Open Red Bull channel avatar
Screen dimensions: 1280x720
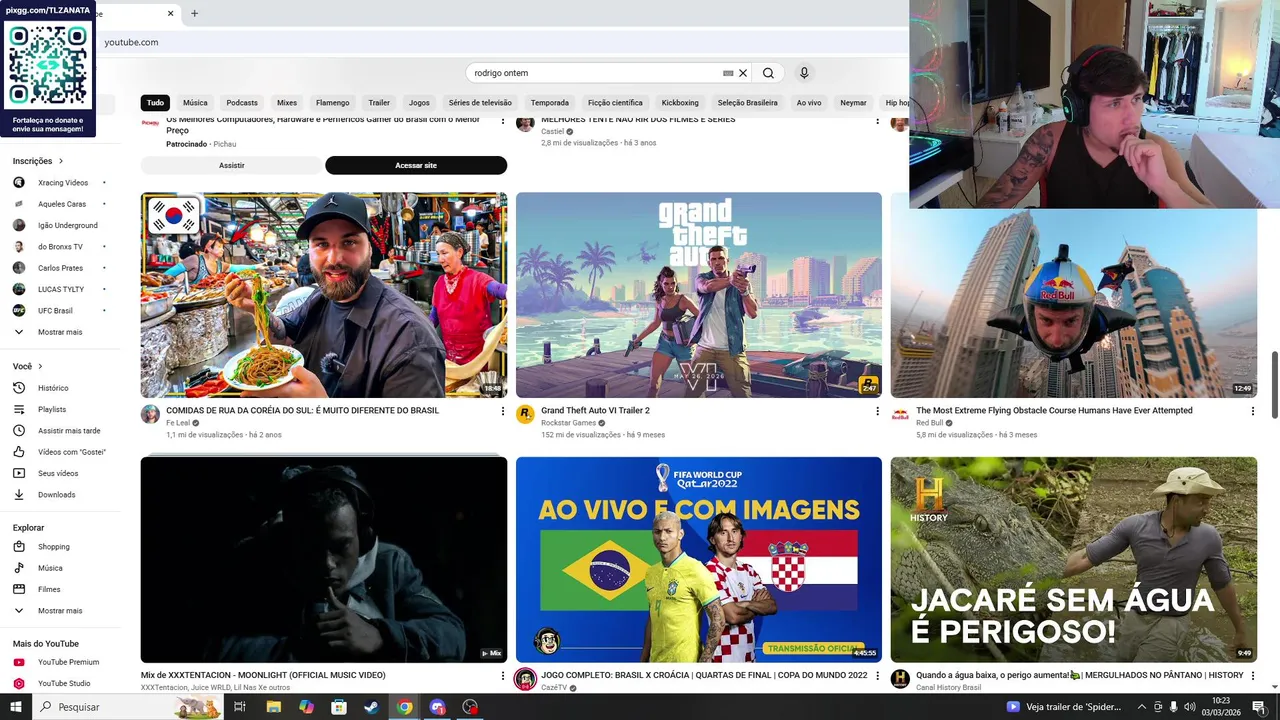(x=900, y=414)
